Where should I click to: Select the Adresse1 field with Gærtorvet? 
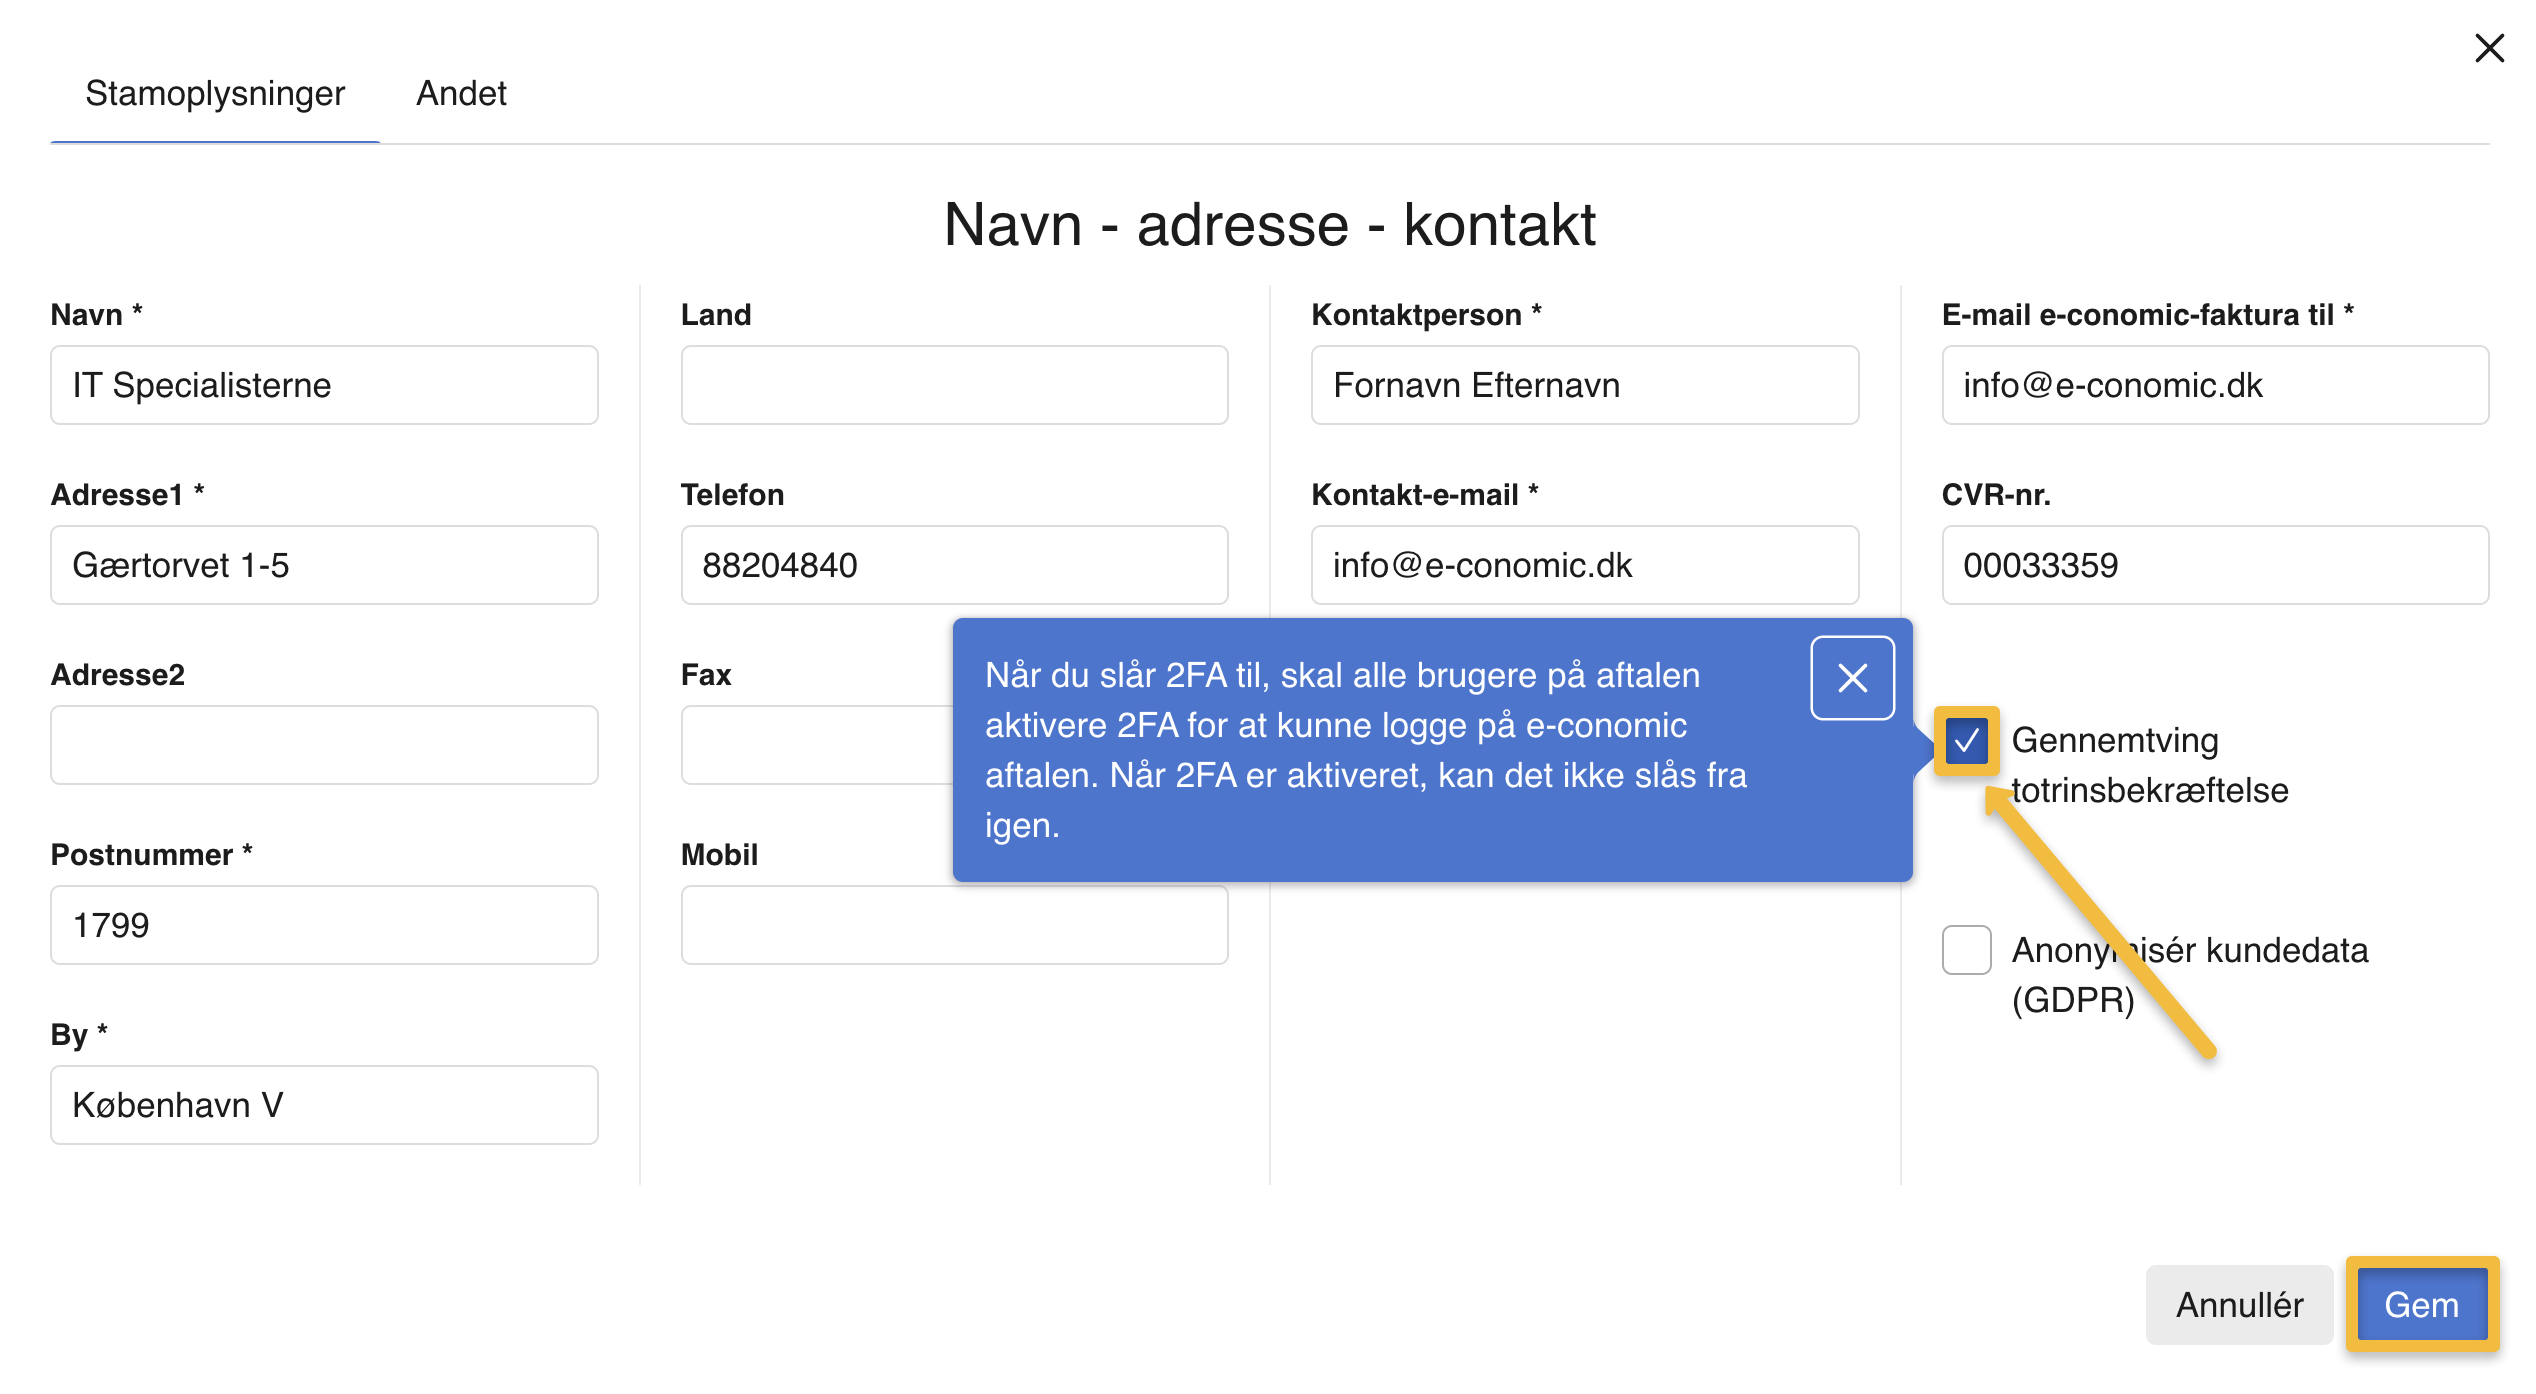coord(324,565)
